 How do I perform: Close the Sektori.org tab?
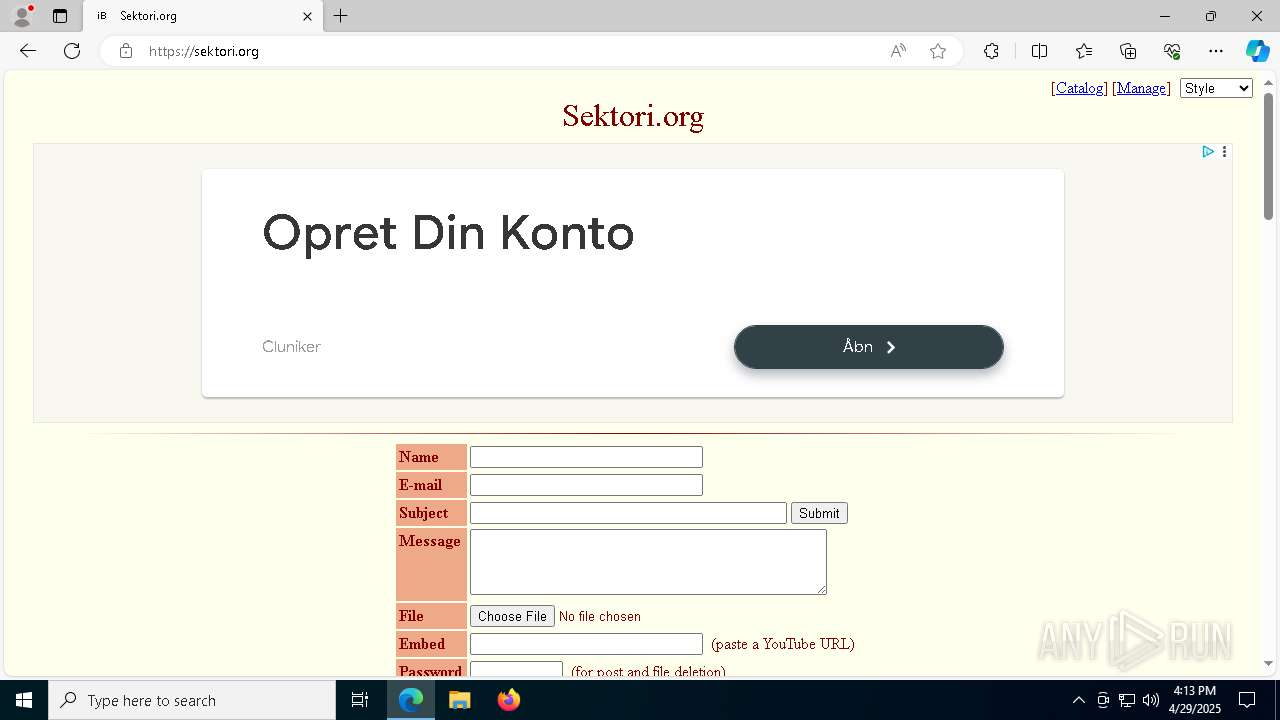tap(307, 16)
